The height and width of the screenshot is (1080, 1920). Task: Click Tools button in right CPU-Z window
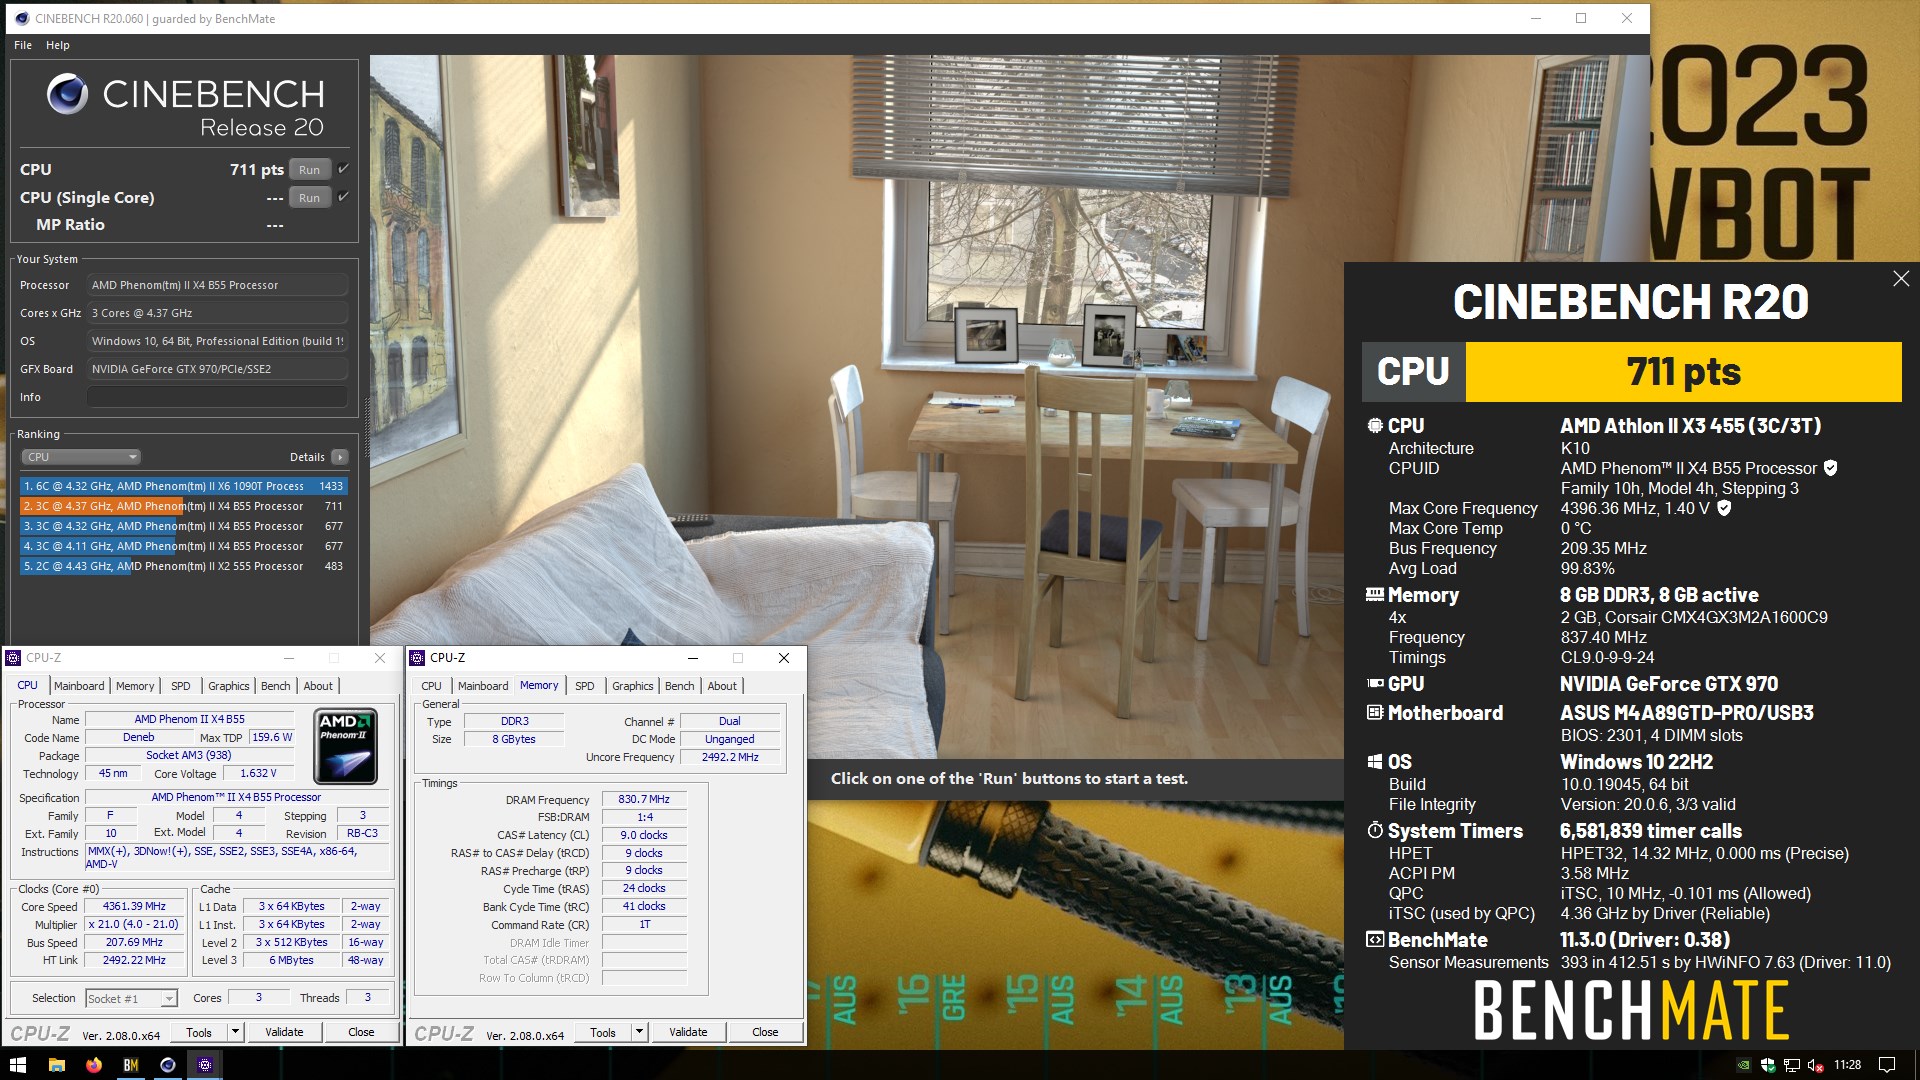point(603,1032)
